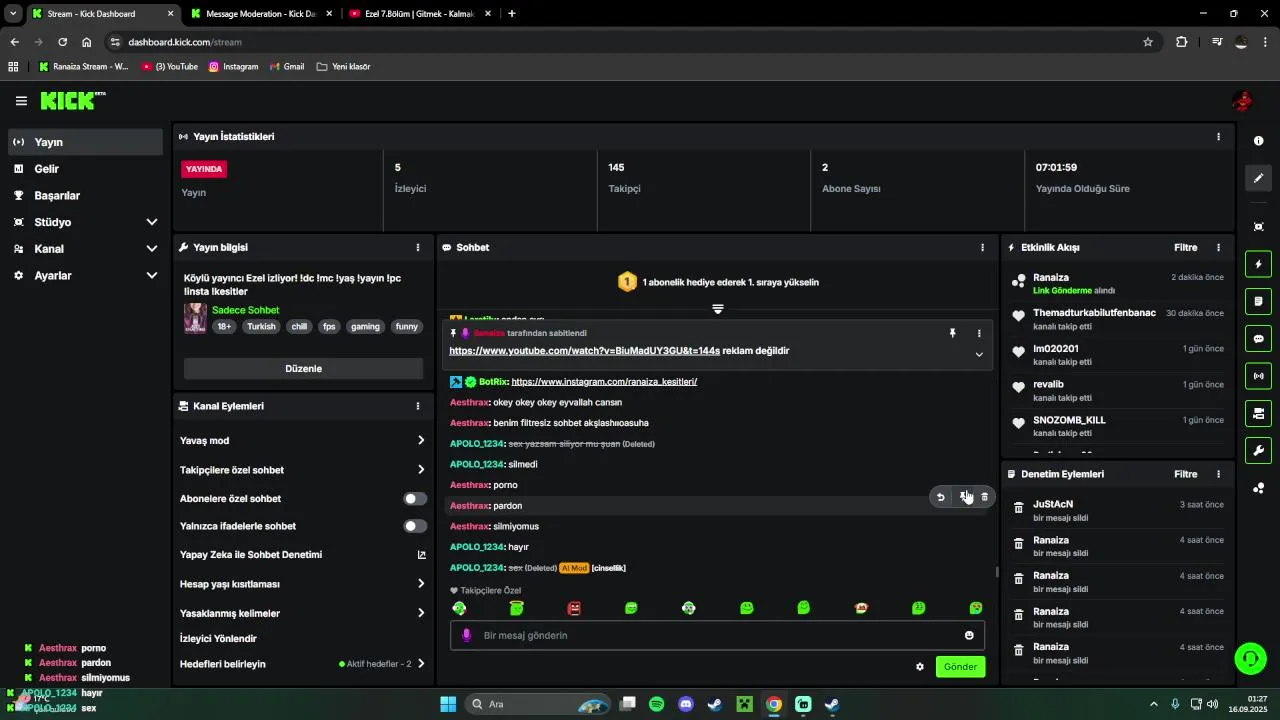Viewport: 1280px width, 720px height.
Task: Click the info icon in right sidebar
Action: pyautogui.click(x=1259, y=141)
